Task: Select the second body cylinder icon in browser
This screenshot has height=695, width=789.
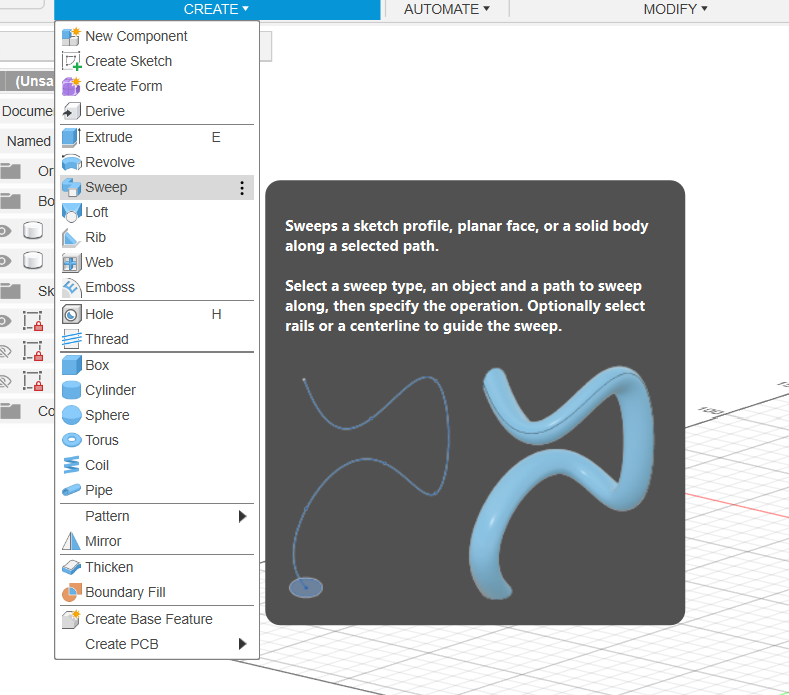Action: coord(33,261)
